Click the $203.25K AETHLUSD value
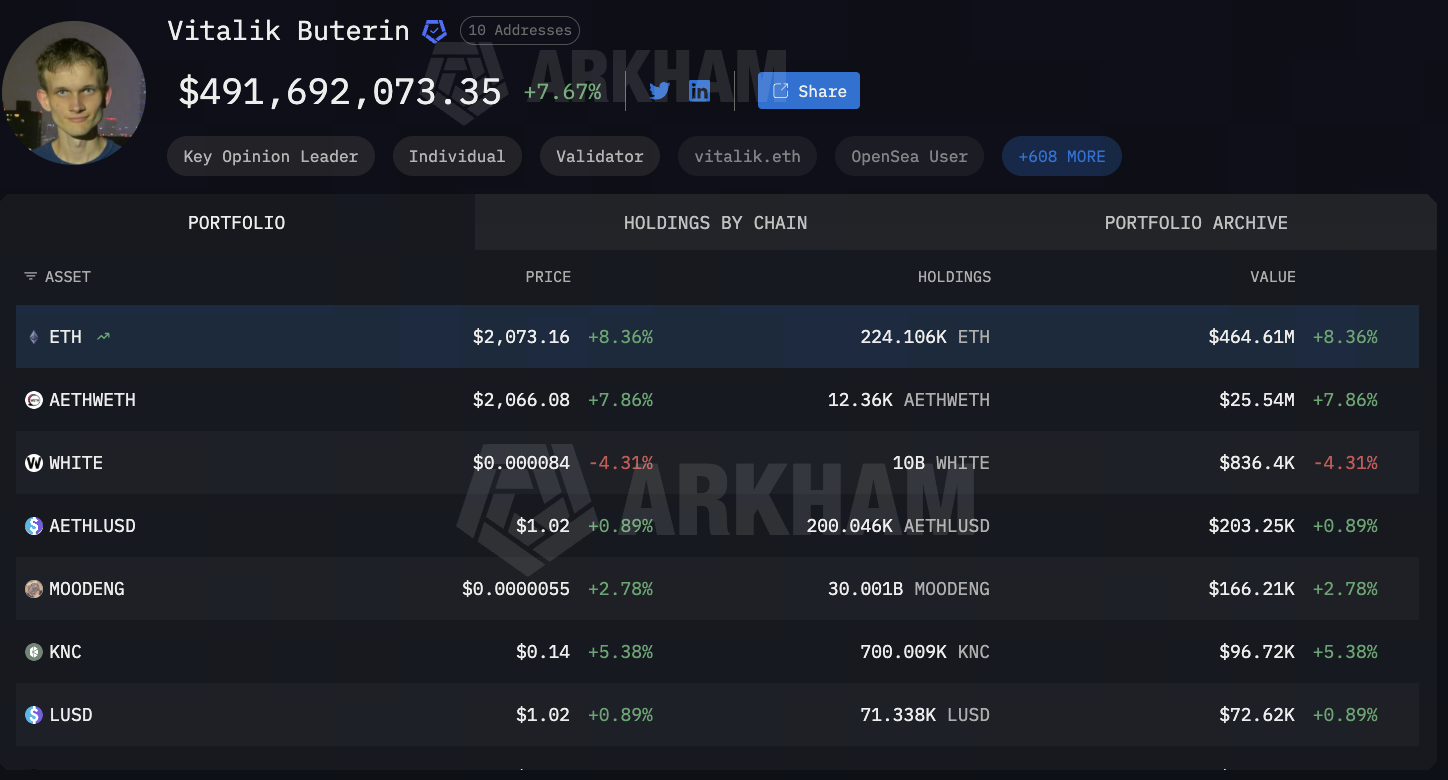Screen dimensions: 1448x780 click(1251, 526)
